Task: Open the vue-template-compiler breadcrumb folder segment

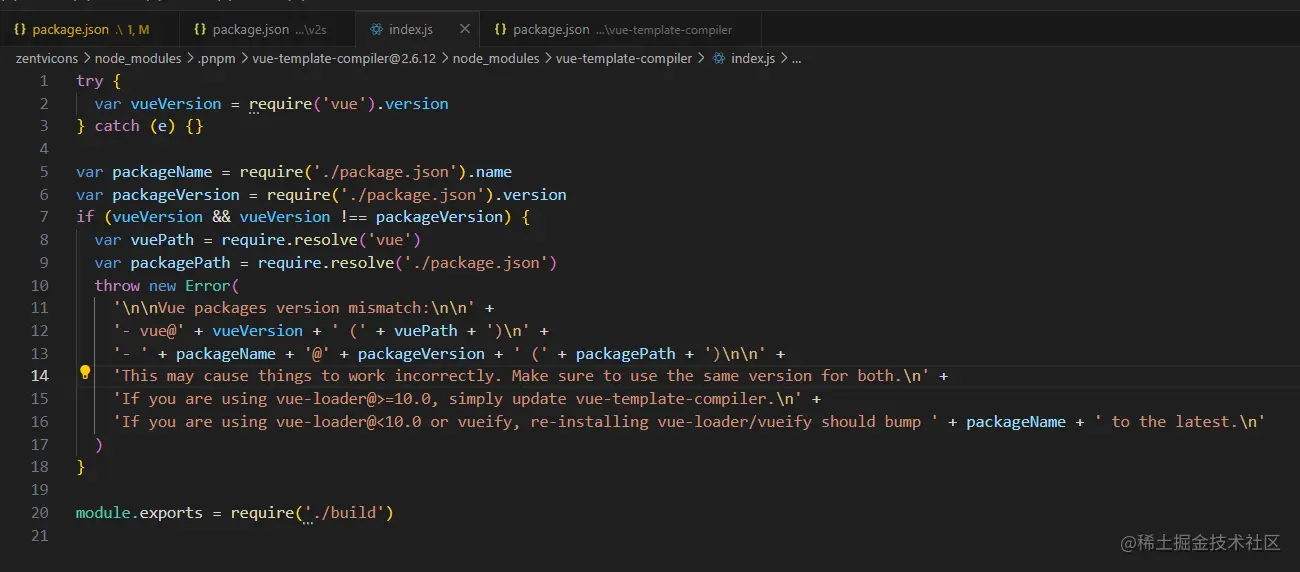Action: coord(624,58)
